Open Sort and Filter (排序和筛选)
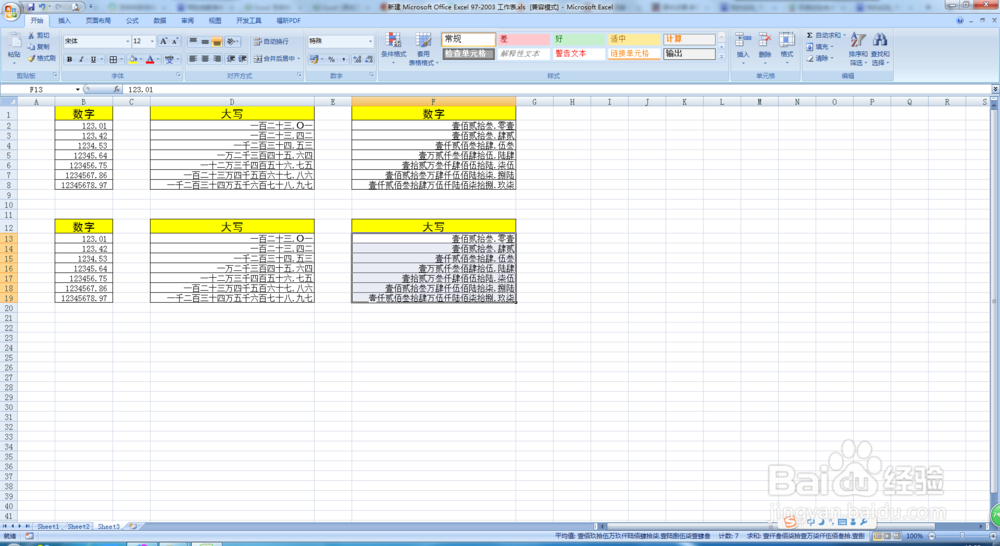 click(858, 49)
